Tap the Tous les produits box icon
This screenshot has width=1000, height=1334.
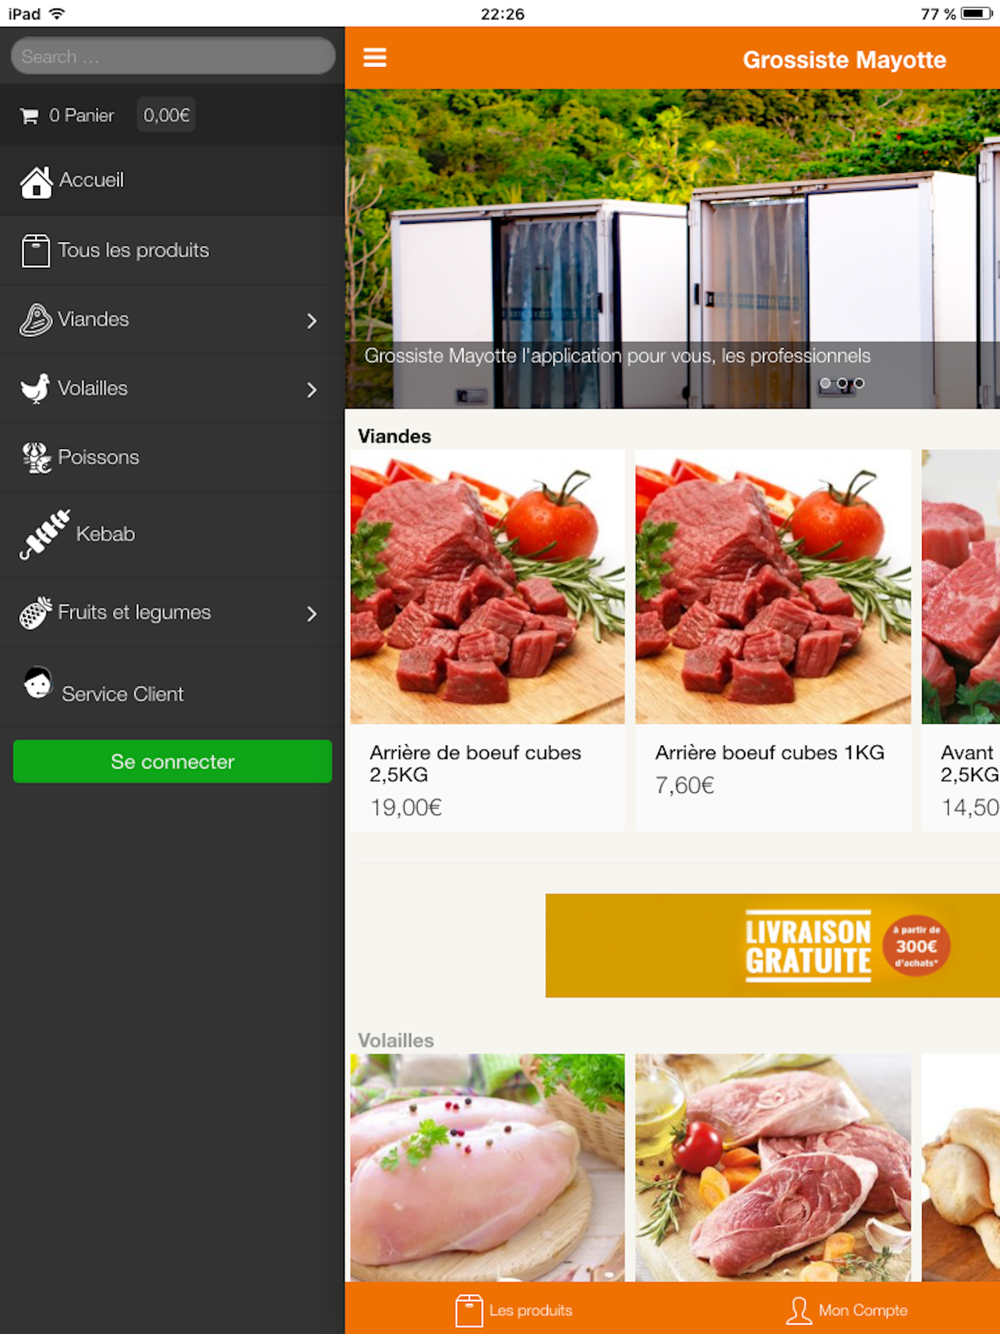tap(36, 251)
